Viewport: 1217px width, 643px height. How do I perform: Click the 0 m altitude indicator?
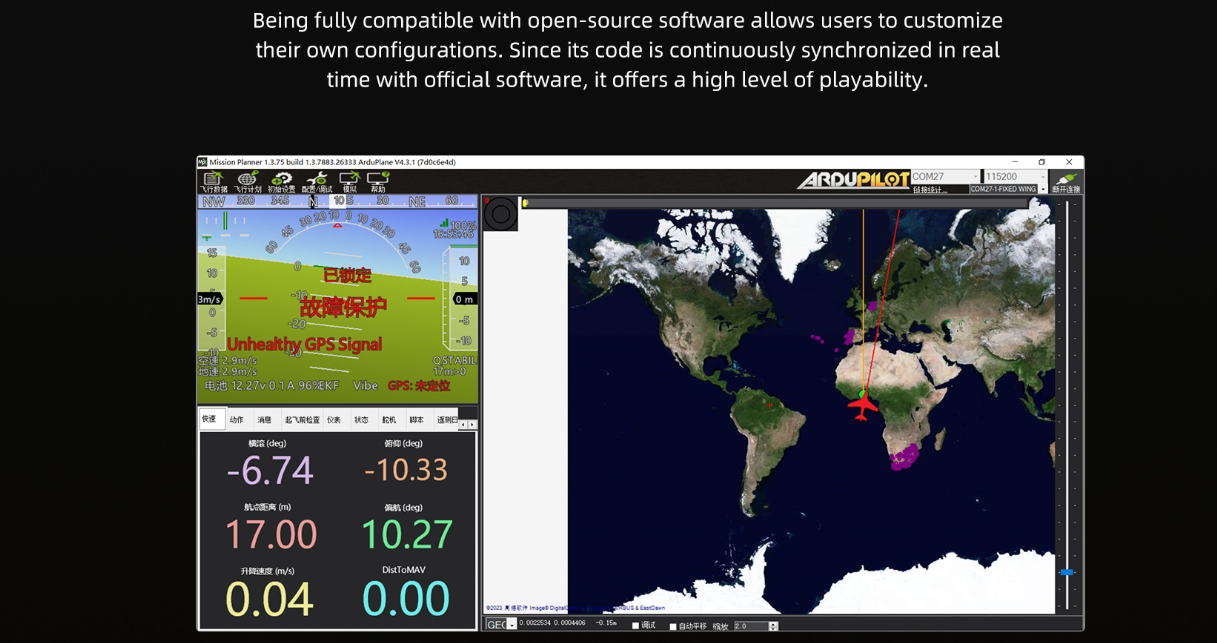pyautogui.click(x=464, y=299)
